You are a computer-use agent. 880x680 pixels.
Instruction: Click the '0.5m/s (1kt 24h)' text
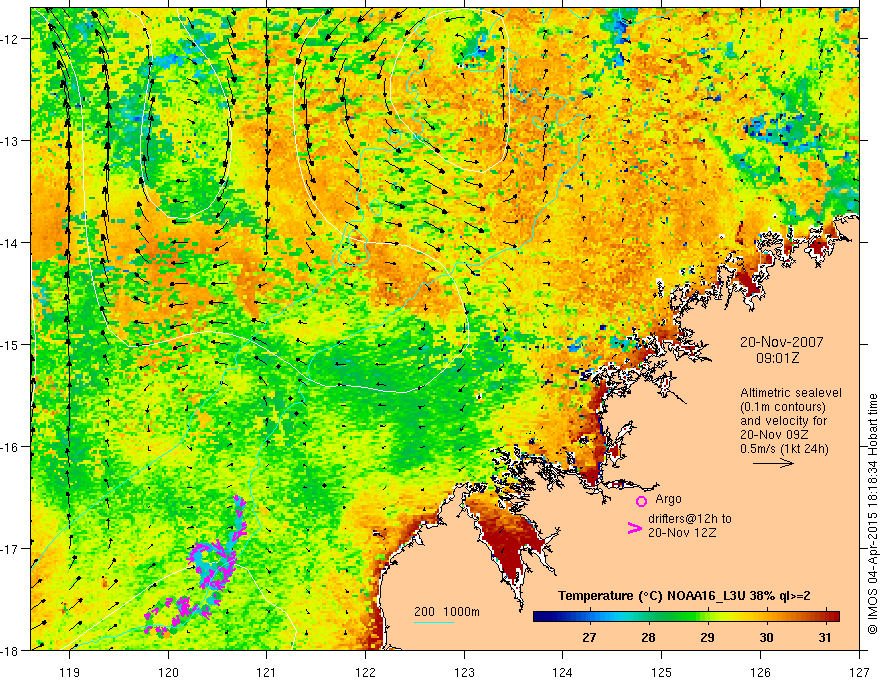[x=784, y=449]
